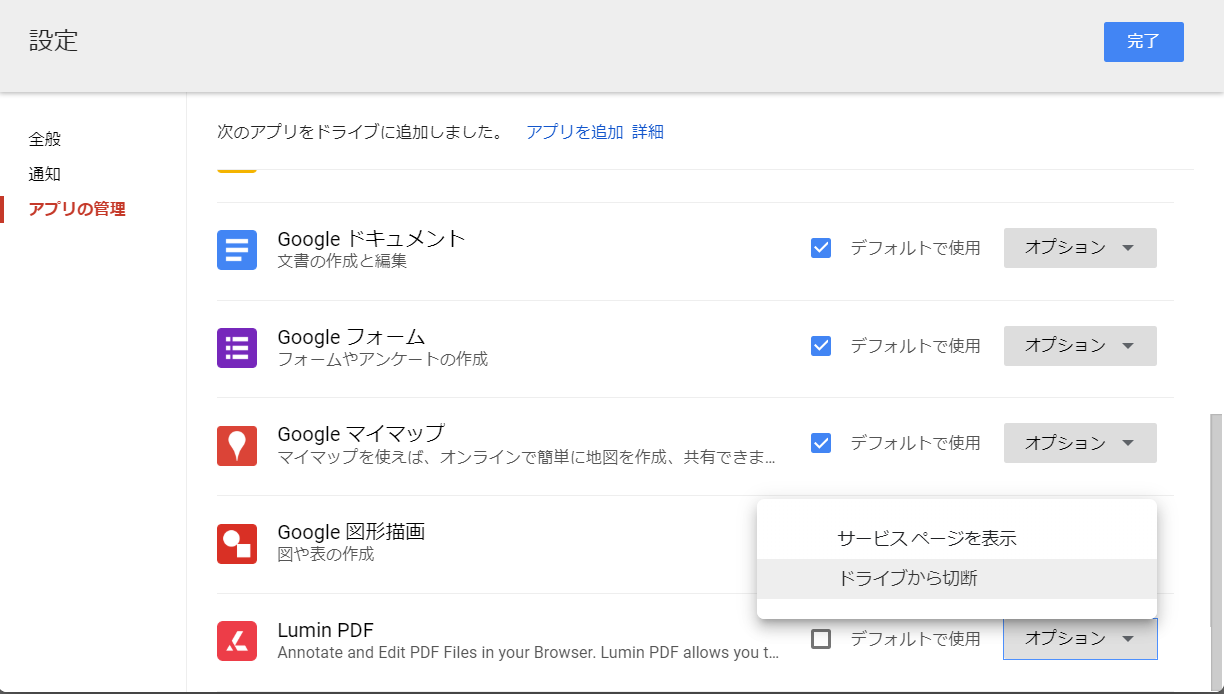The height and width of the screenshot is (694, 1224).
Task: Close オプション dropdown for Lumin PDF
Action: [1080, 638]
